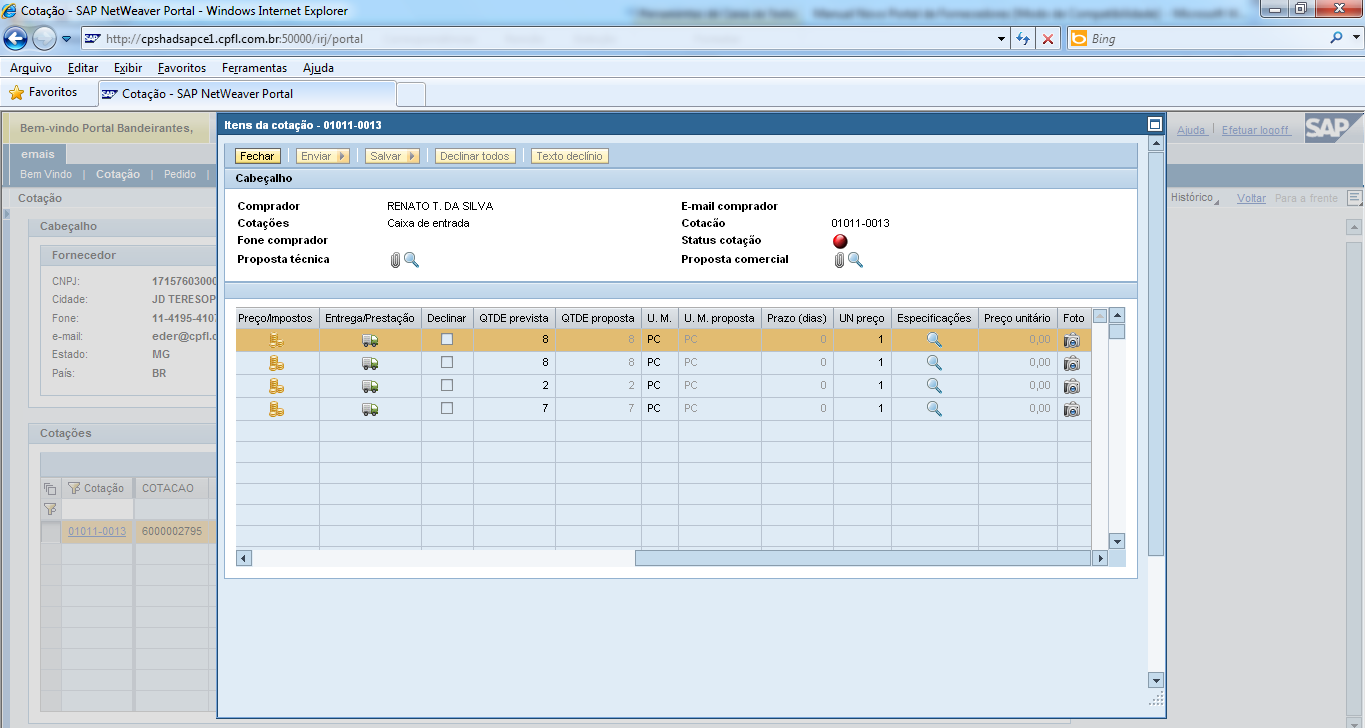Screen dimensions: 1365x728
Task: Click paperclip attachment for Proposta comercial
Action: [839, 260]
